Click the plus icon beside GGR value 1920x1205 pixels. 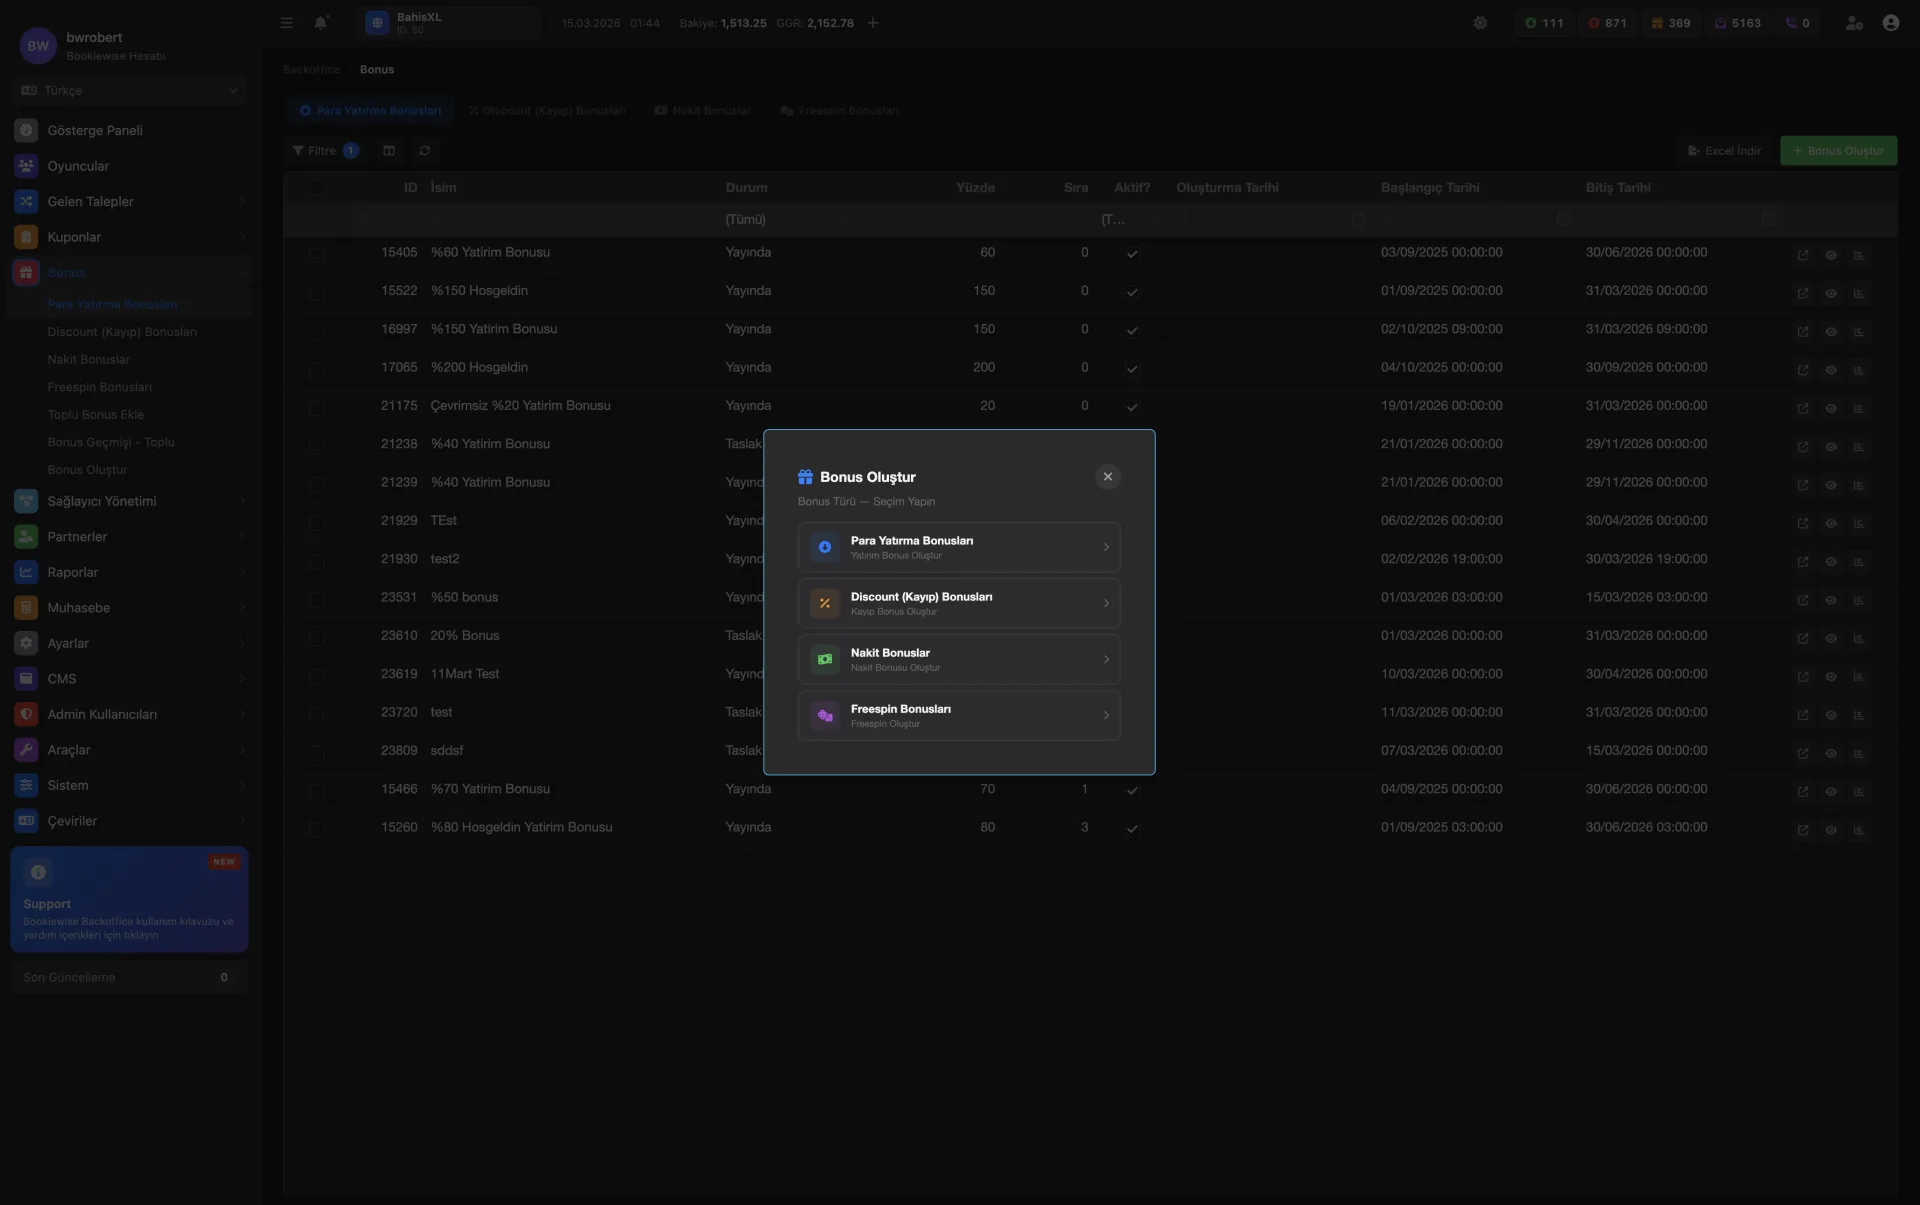pos(873,23)
